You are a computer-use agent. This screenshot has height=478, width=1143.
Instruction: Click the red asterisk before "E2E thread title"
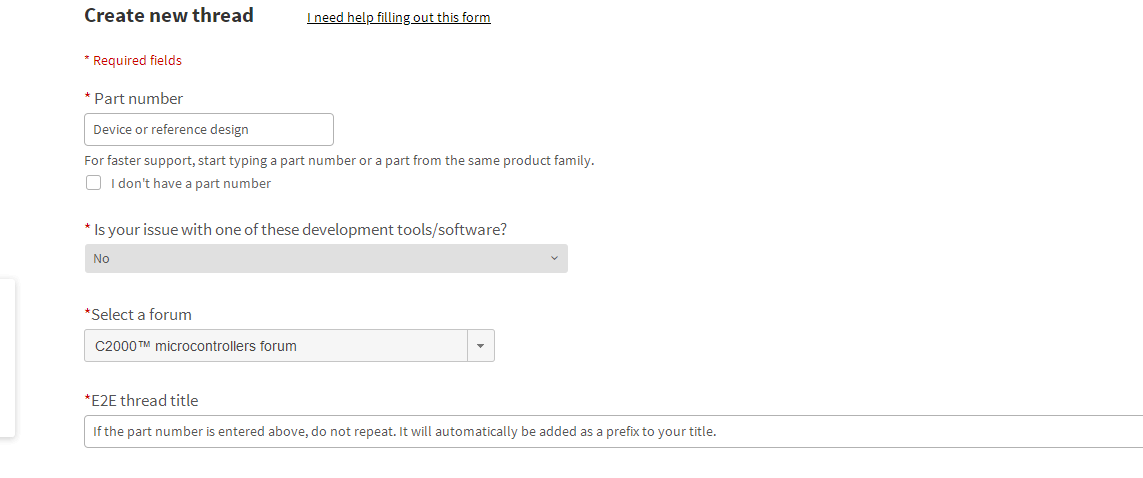[x=87, y=399]
